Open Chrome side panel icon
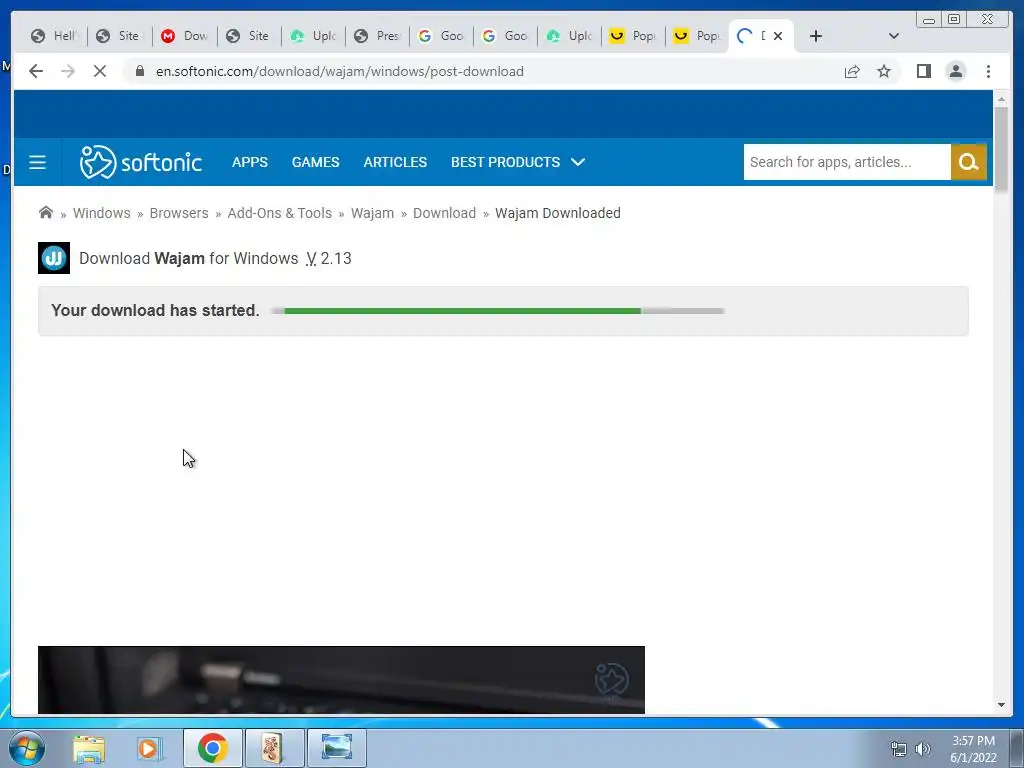The height and width of the screenshot is (768, 1024). (x=923, y=71)
